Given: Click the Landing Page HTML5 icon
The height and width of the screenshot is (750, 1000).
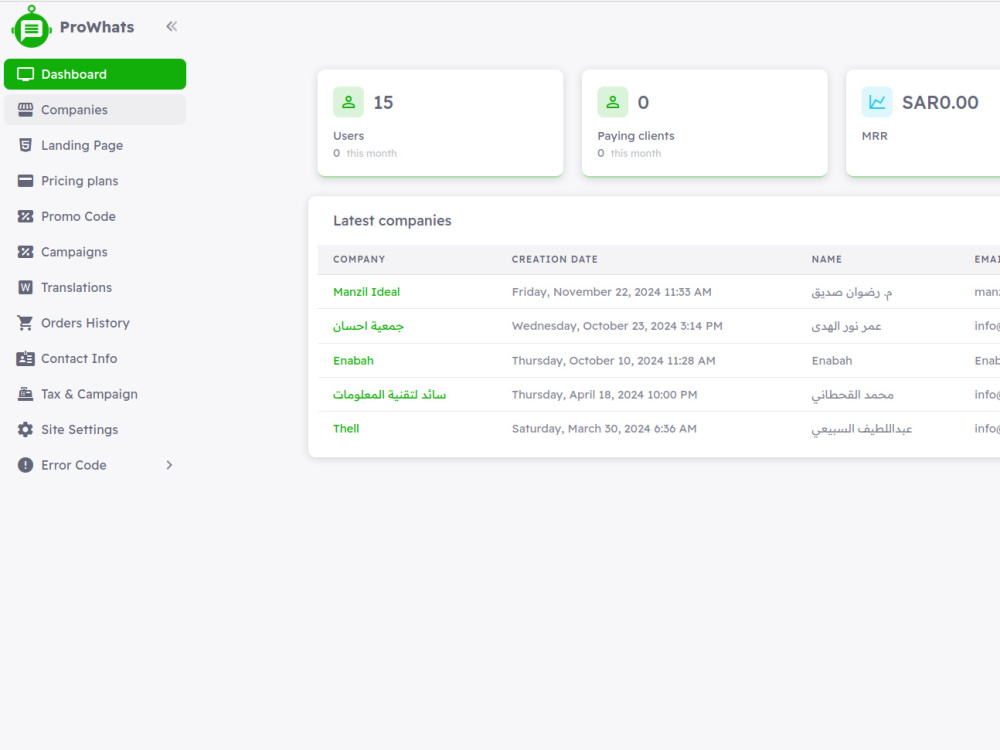Looking at the screenshot, I should click(26, 145).
